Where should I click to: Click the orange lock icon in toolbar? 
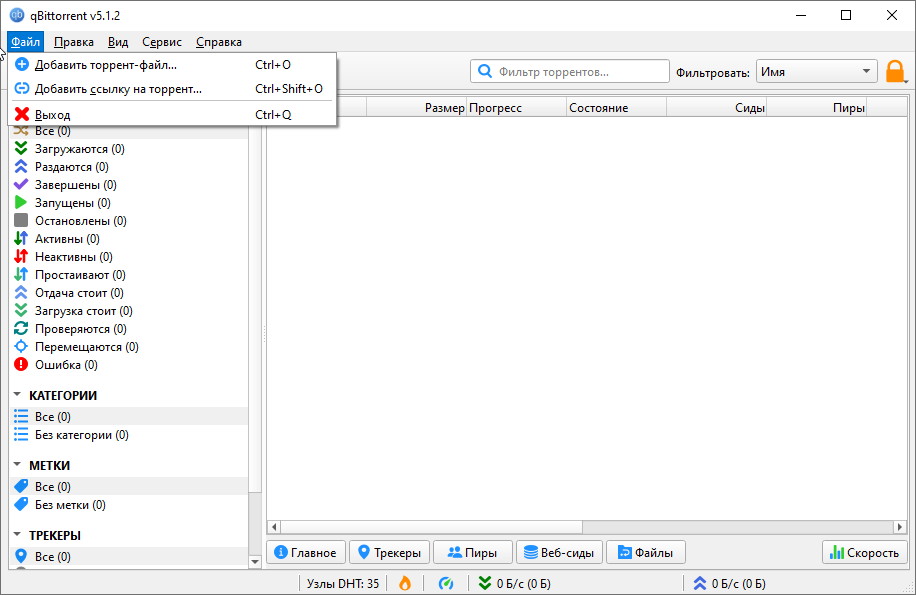tap(895, 71)
